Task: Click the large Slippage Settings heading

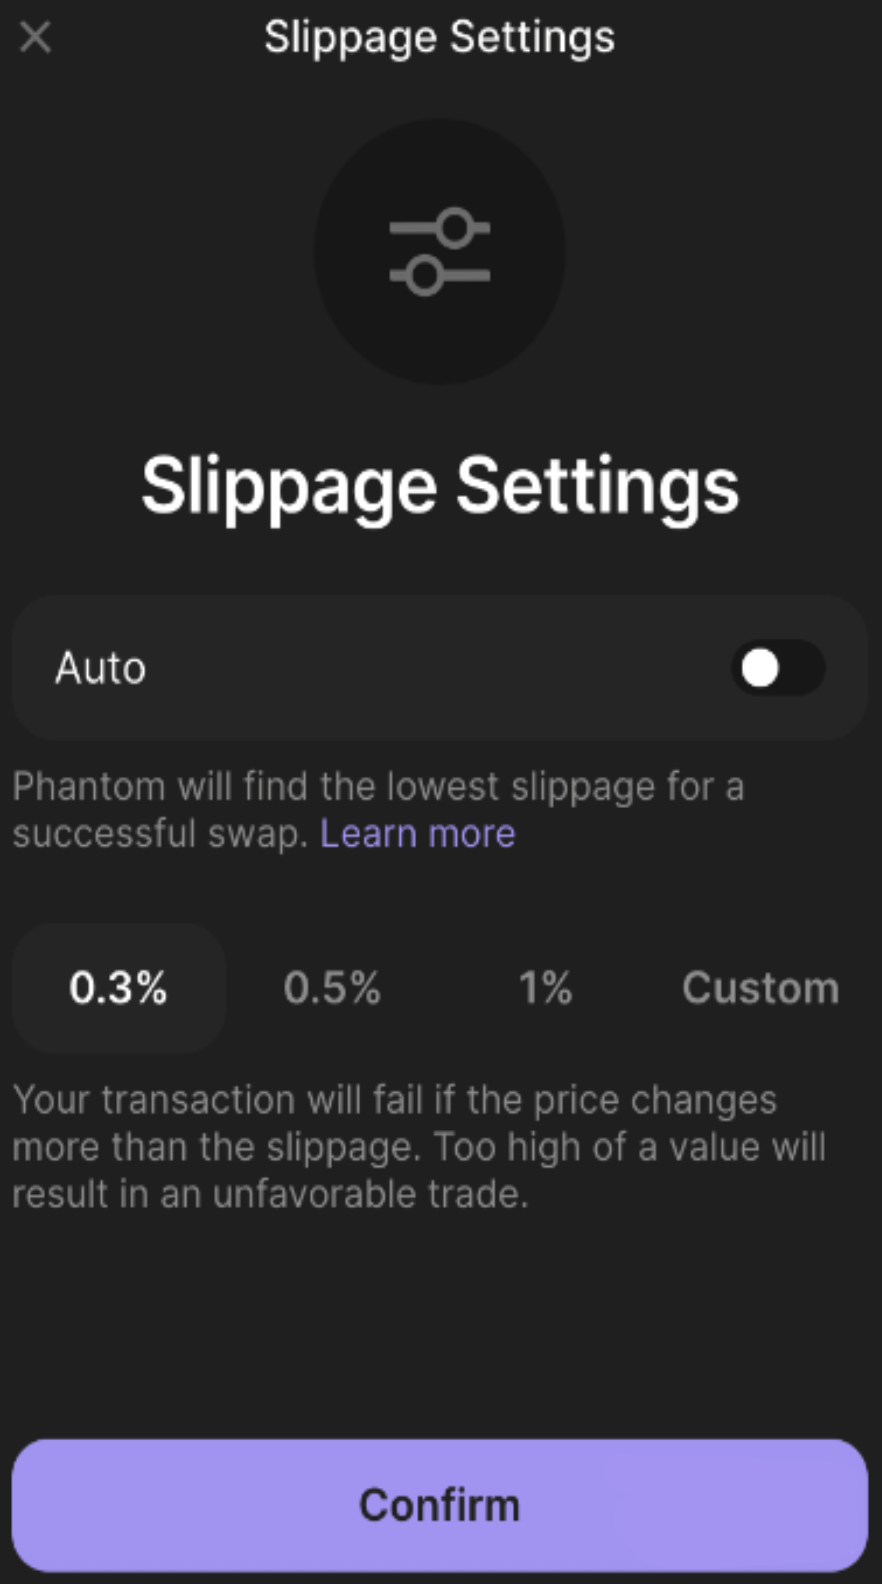Action: pos(440,487)
